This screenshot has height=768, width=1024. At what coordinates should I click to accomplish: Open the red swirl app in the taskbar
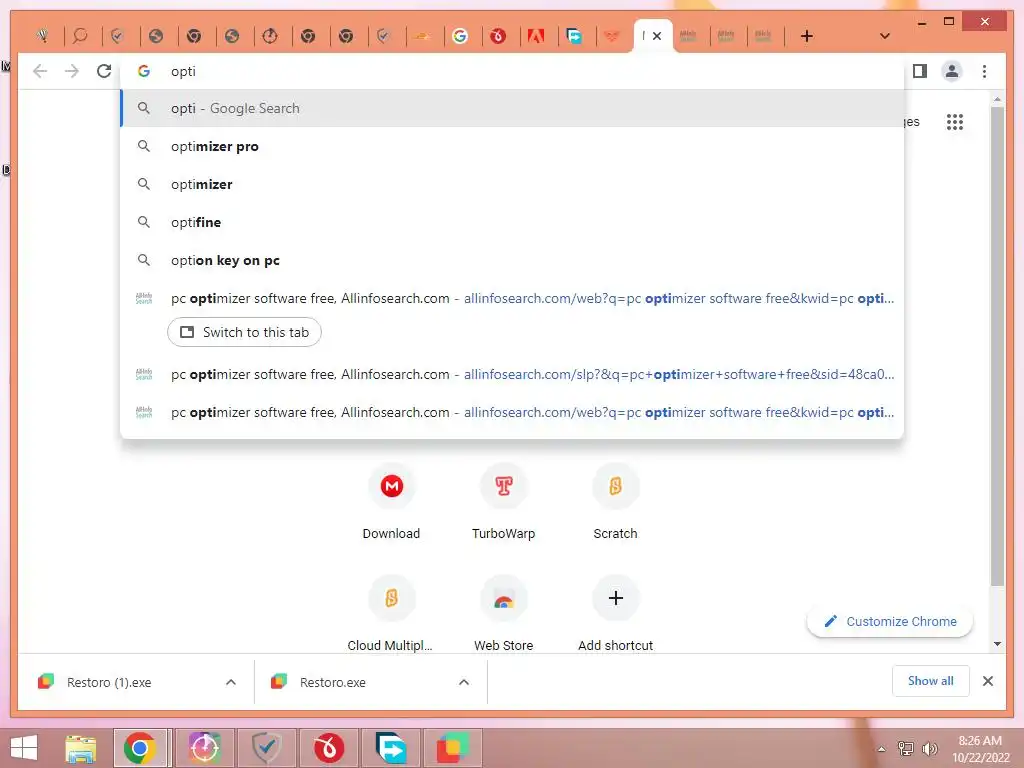pyautogui.click(x=328, y=748)
